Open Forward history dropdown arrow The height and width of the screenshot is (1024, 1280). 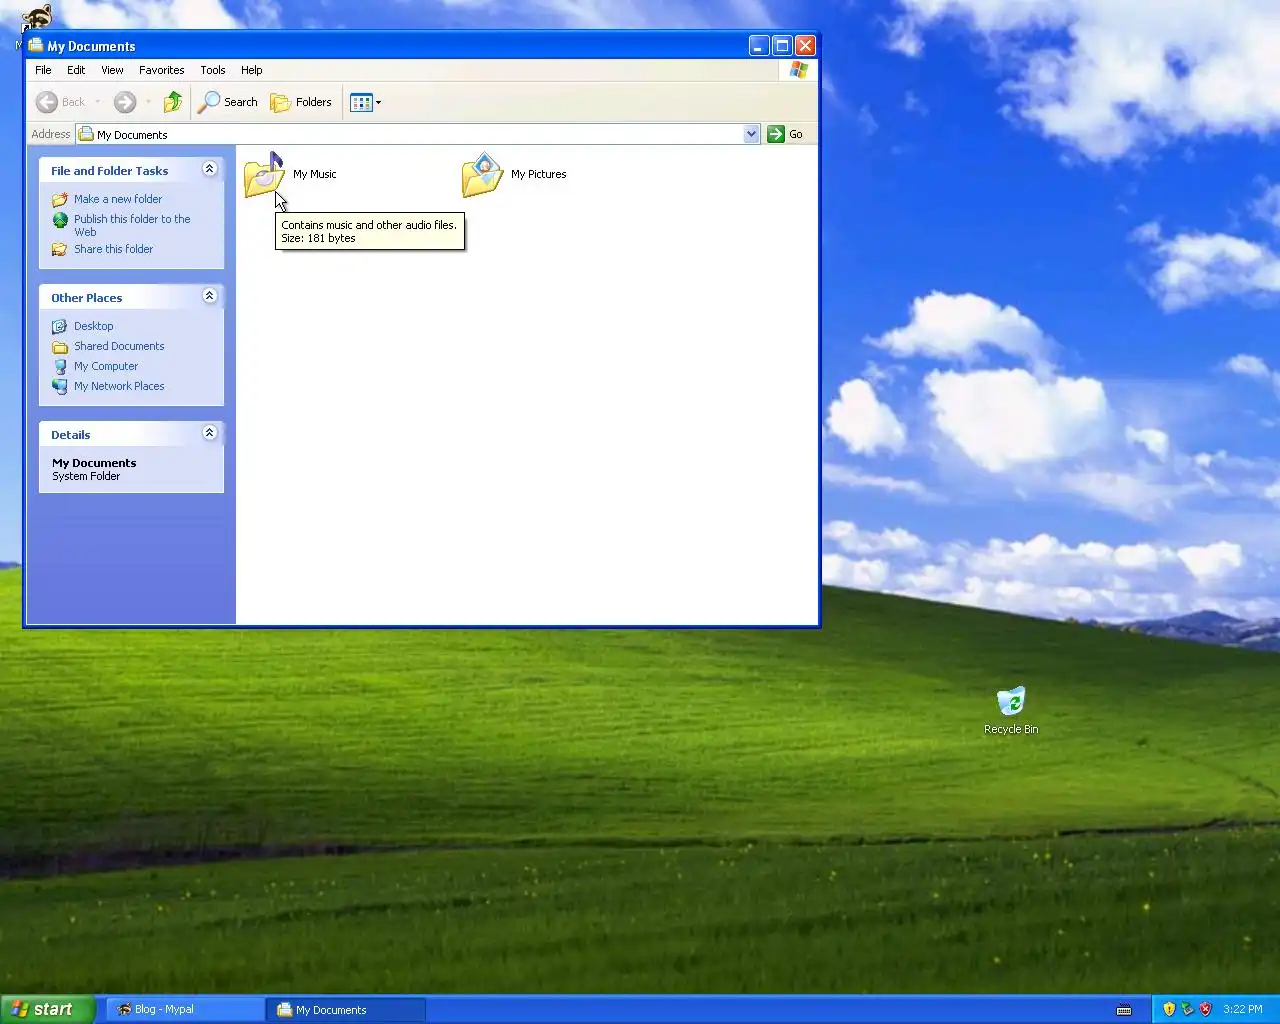(x=148, y=102)
